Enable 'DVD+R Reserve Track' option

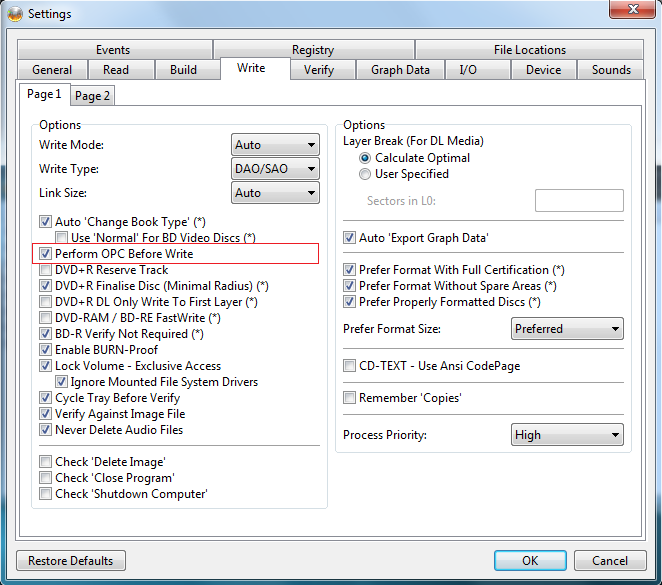click(x=46, y=270)
